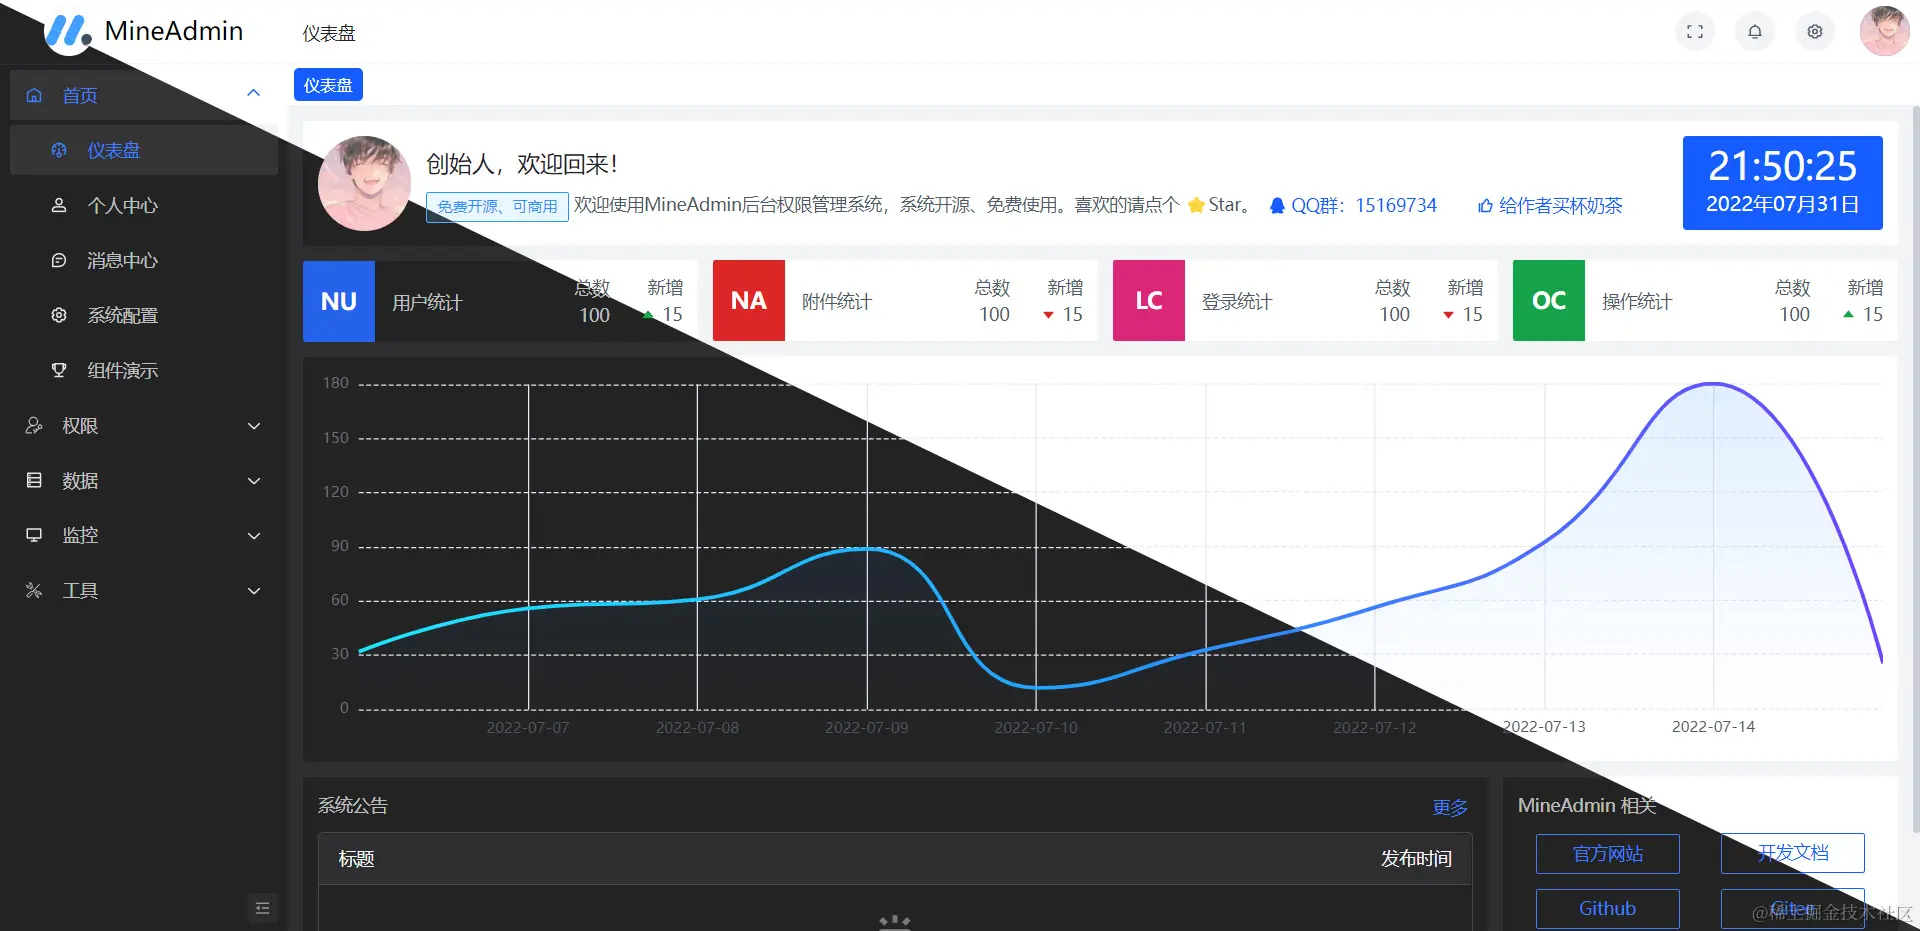Click the 更多 link in 系统公告

point(1450,807)
